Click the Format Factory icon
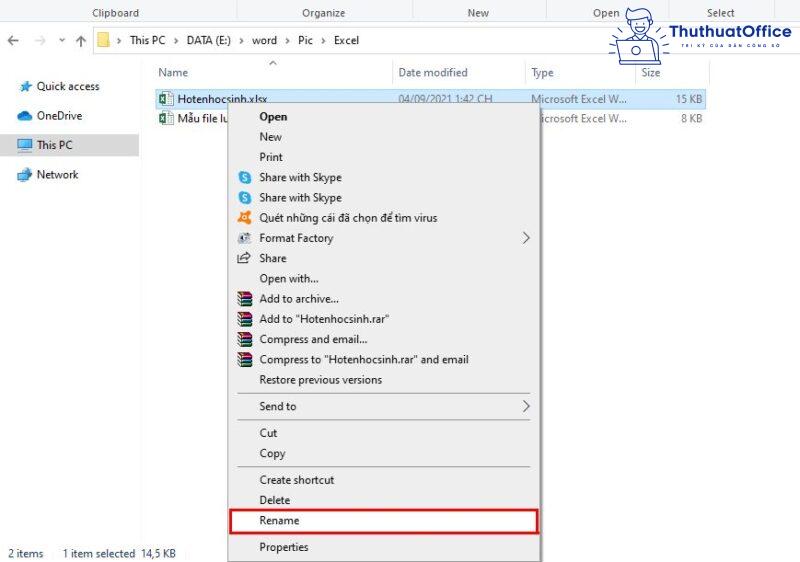 tap(245, 238)
